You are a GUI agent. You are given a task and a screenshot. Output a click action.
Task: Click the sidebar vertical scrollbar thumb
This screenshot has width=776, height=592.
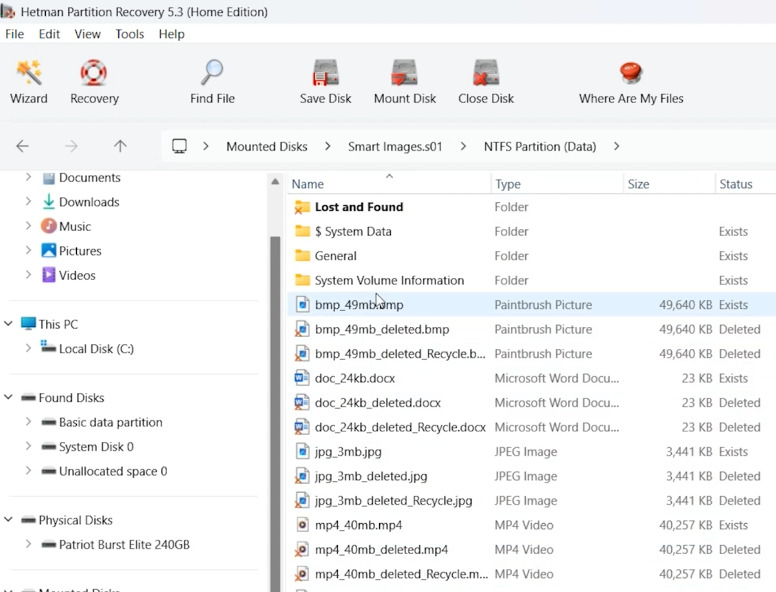point(275,413)
